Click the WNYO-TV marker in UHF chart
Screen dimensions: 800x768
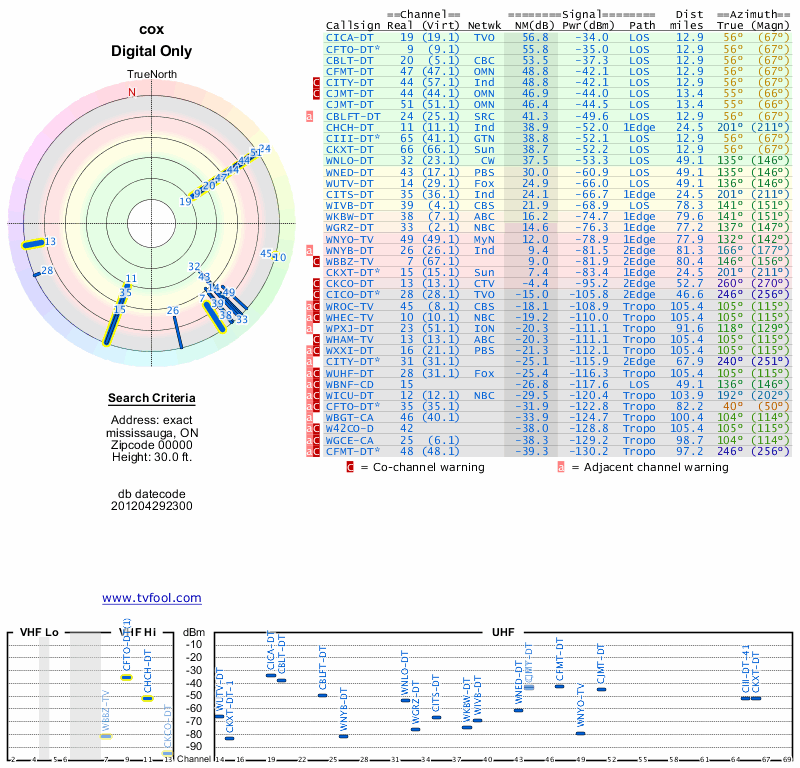(x=580, y=733)
